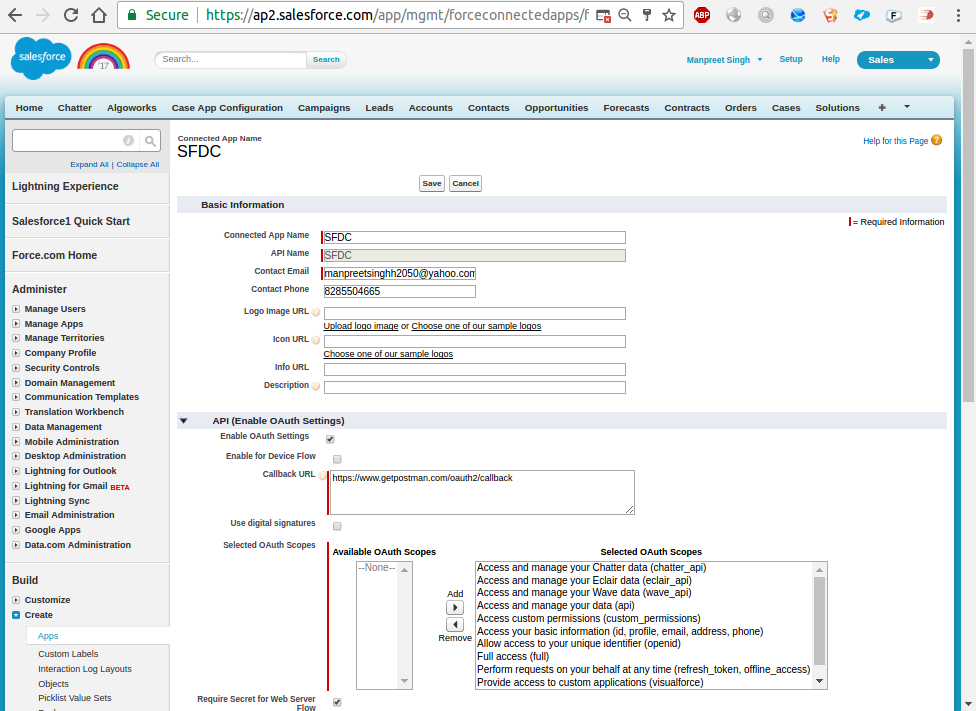Viewport: 976px width, 711px height.
Task: Expand the Customize tree node
Action: point(16,600)
